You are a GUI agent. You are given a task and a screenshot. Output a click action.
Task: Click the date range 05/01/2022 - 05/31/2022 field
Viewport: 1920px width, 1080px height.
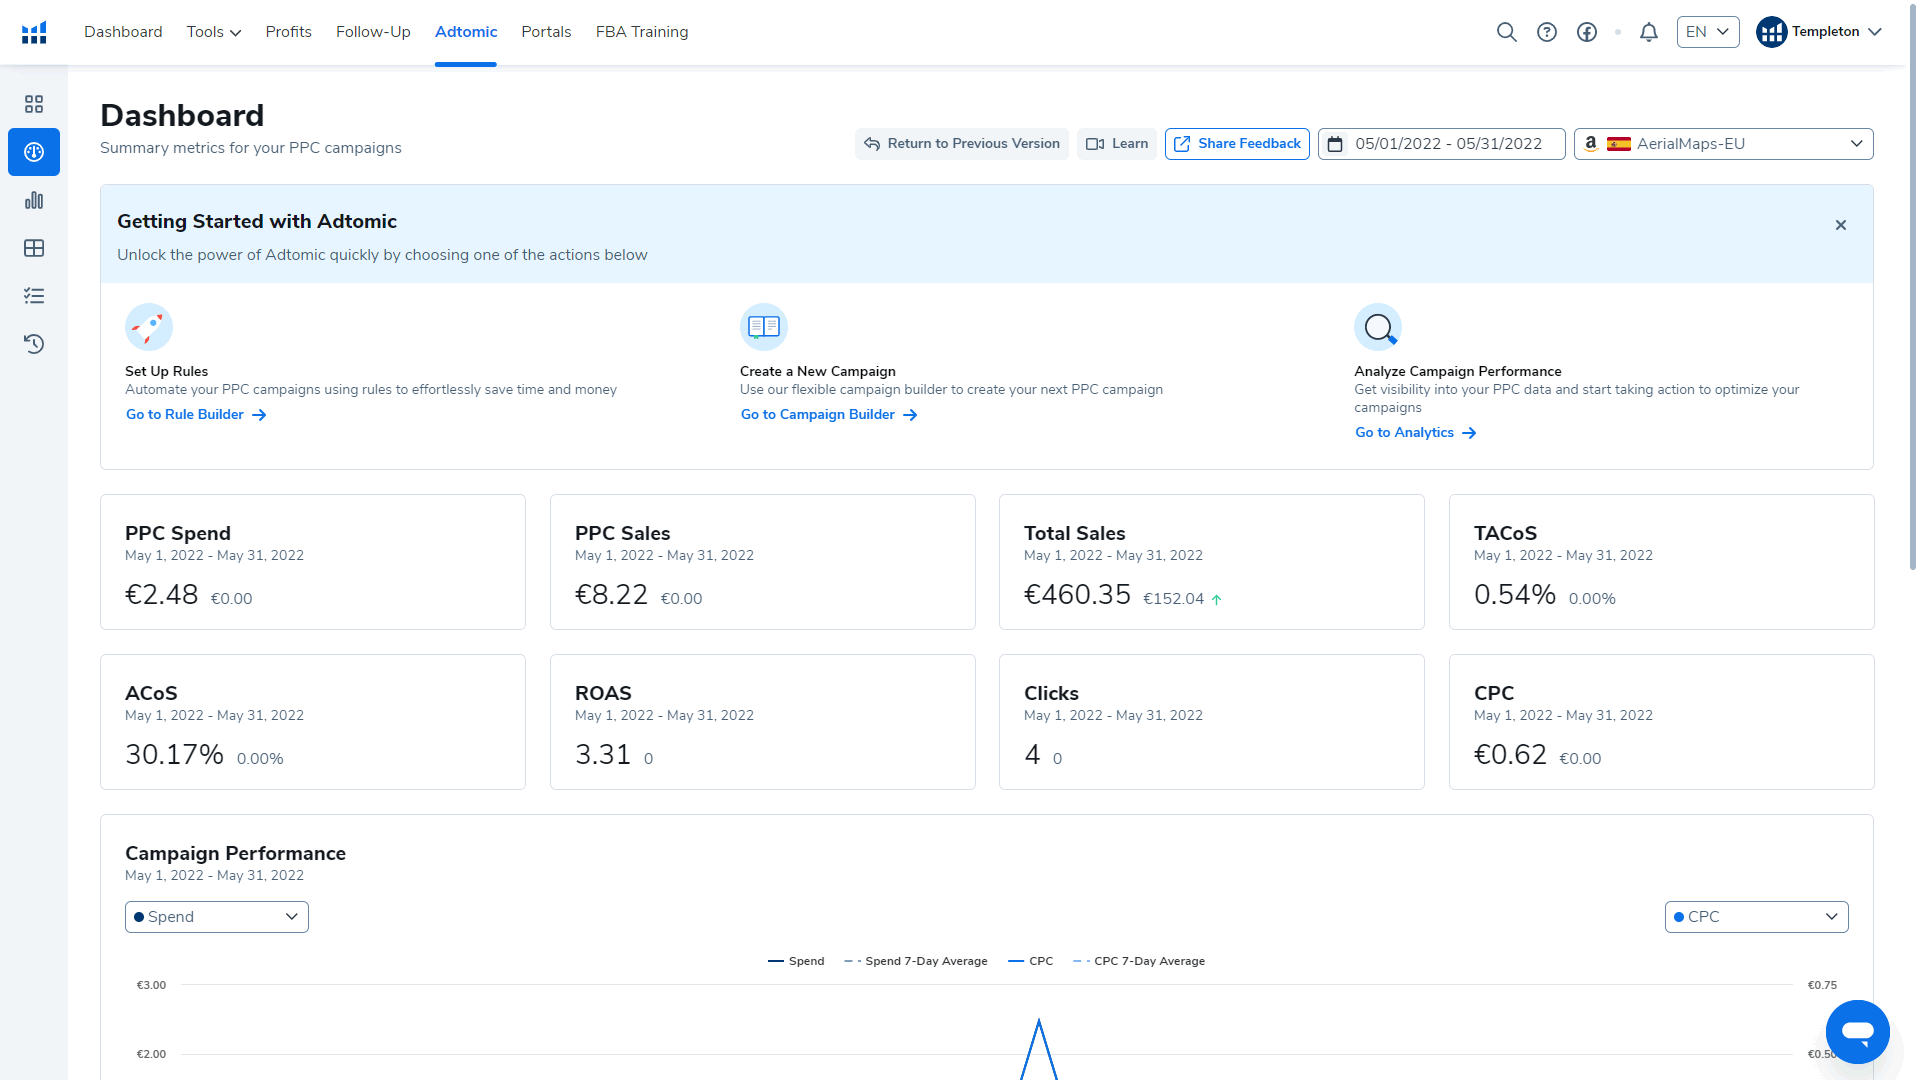[x=1442, y=144]
